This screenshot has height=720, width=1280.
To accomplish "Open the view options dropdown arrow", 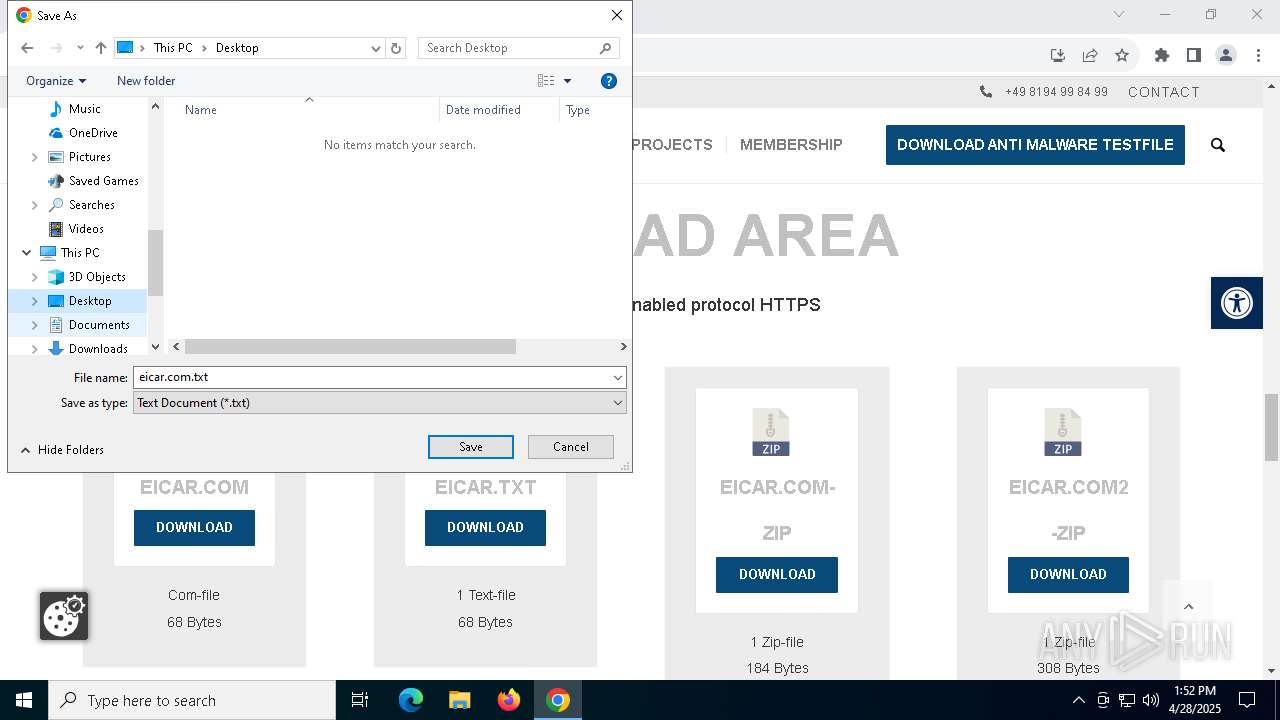I will click(x=568, y=81).
